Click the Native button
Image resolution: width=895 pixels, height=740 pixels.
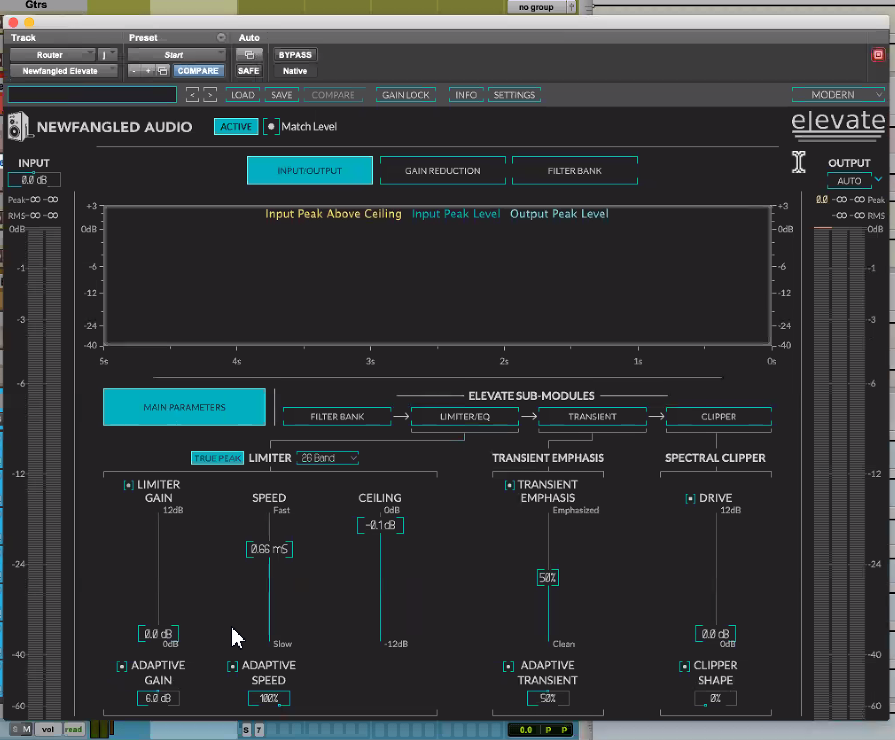point(295,71)
